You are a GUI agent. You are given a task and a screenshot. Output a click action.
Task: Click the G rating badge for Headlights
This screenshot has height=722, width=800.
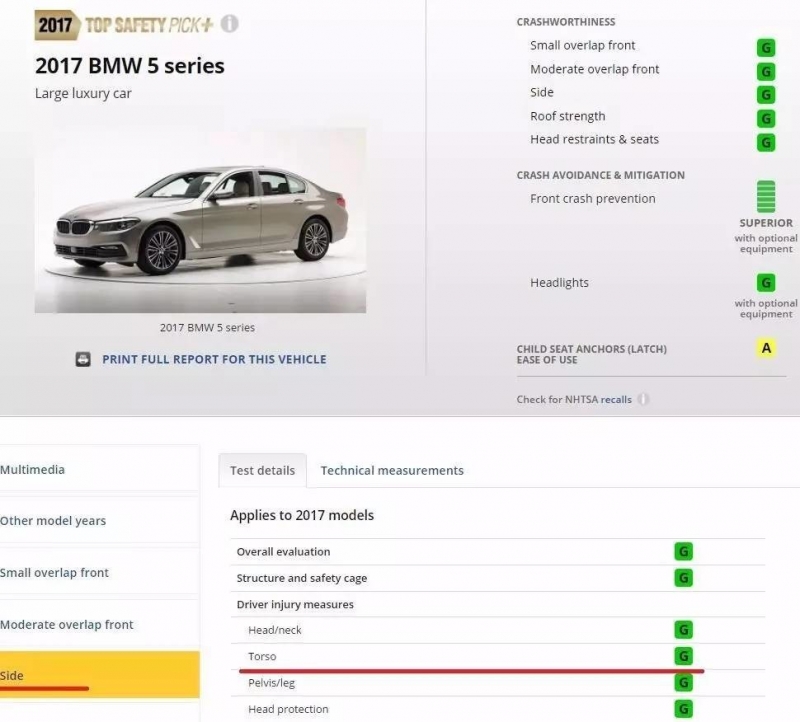765,283
